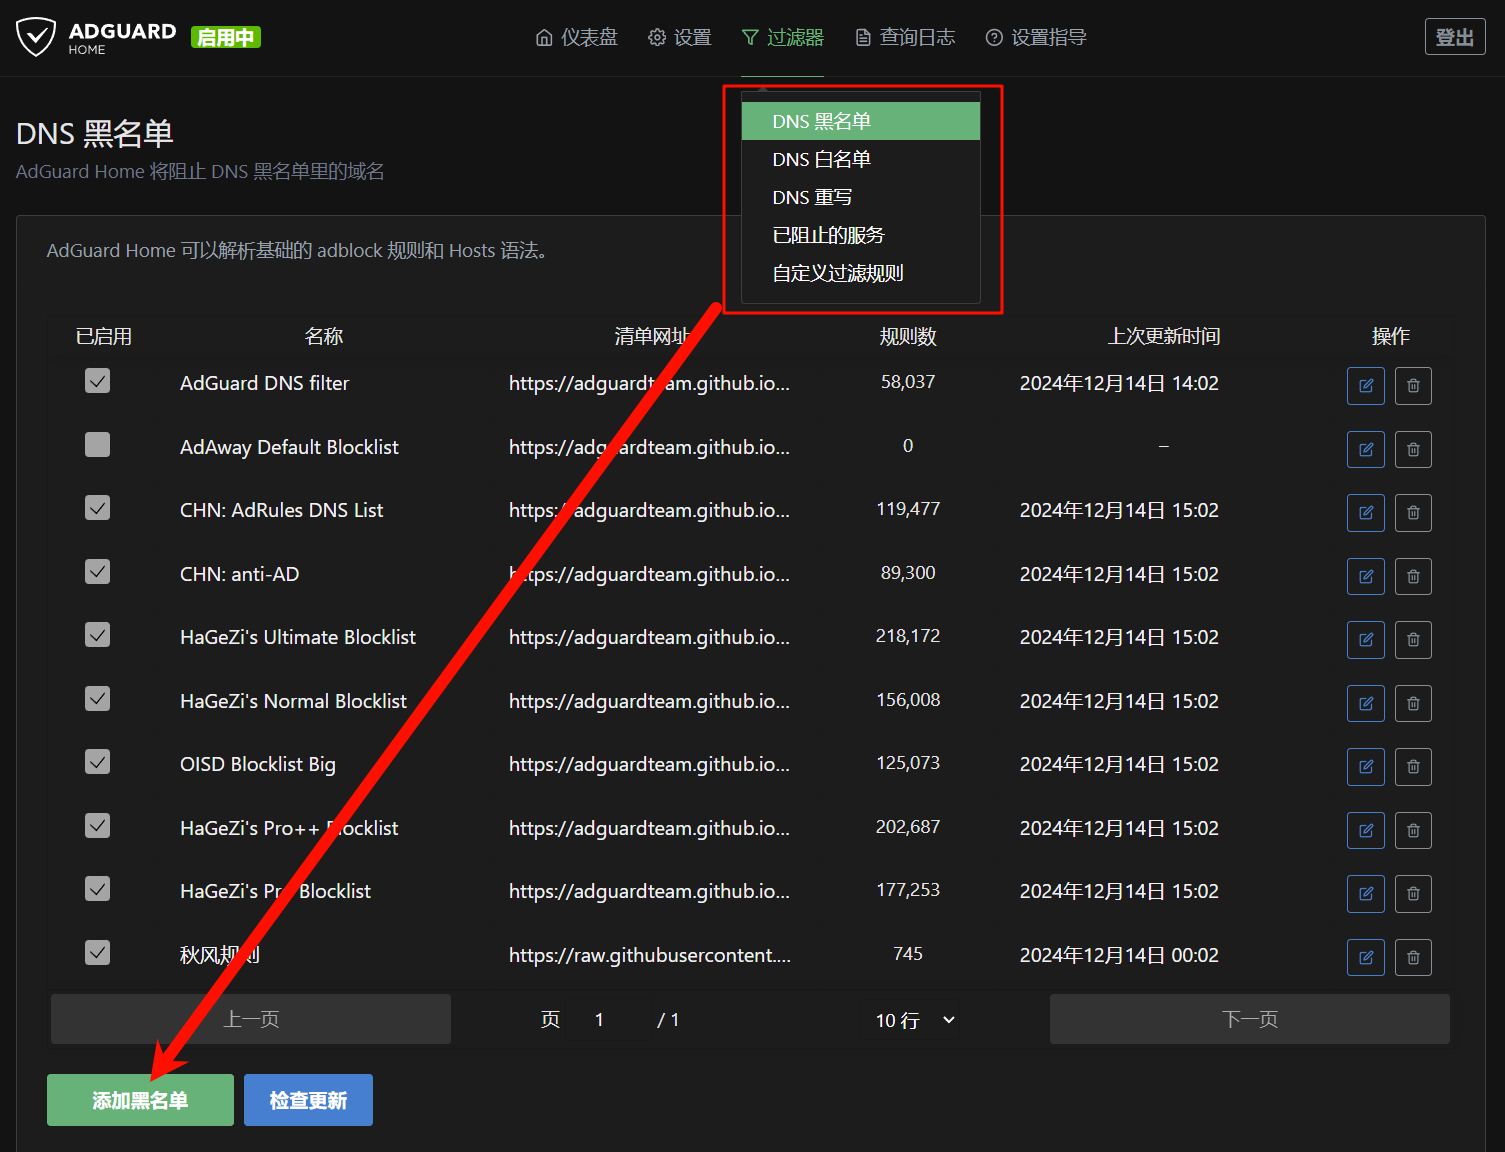Delete HaGeZi's Ultimate Blocklist entry
Viewport: 1505px width, 1152px height.
[1413, 640]
